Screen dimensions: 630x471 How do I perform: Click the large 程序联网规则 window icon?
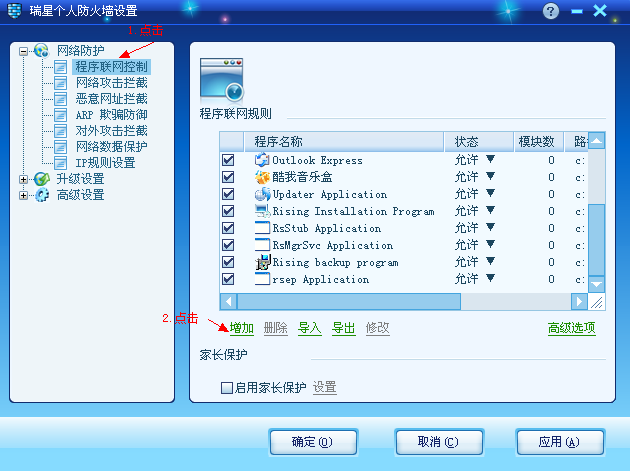(222, 79)
